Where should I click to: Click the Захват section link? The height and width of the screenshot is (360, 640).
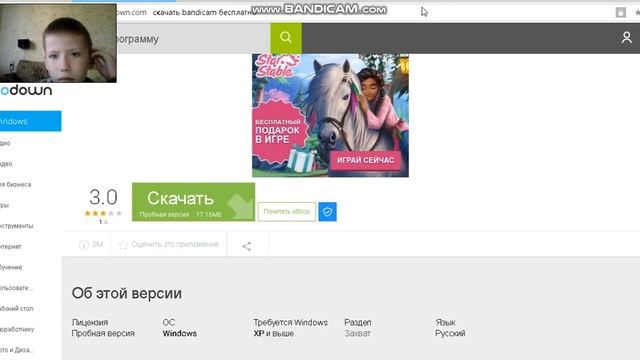358,333
